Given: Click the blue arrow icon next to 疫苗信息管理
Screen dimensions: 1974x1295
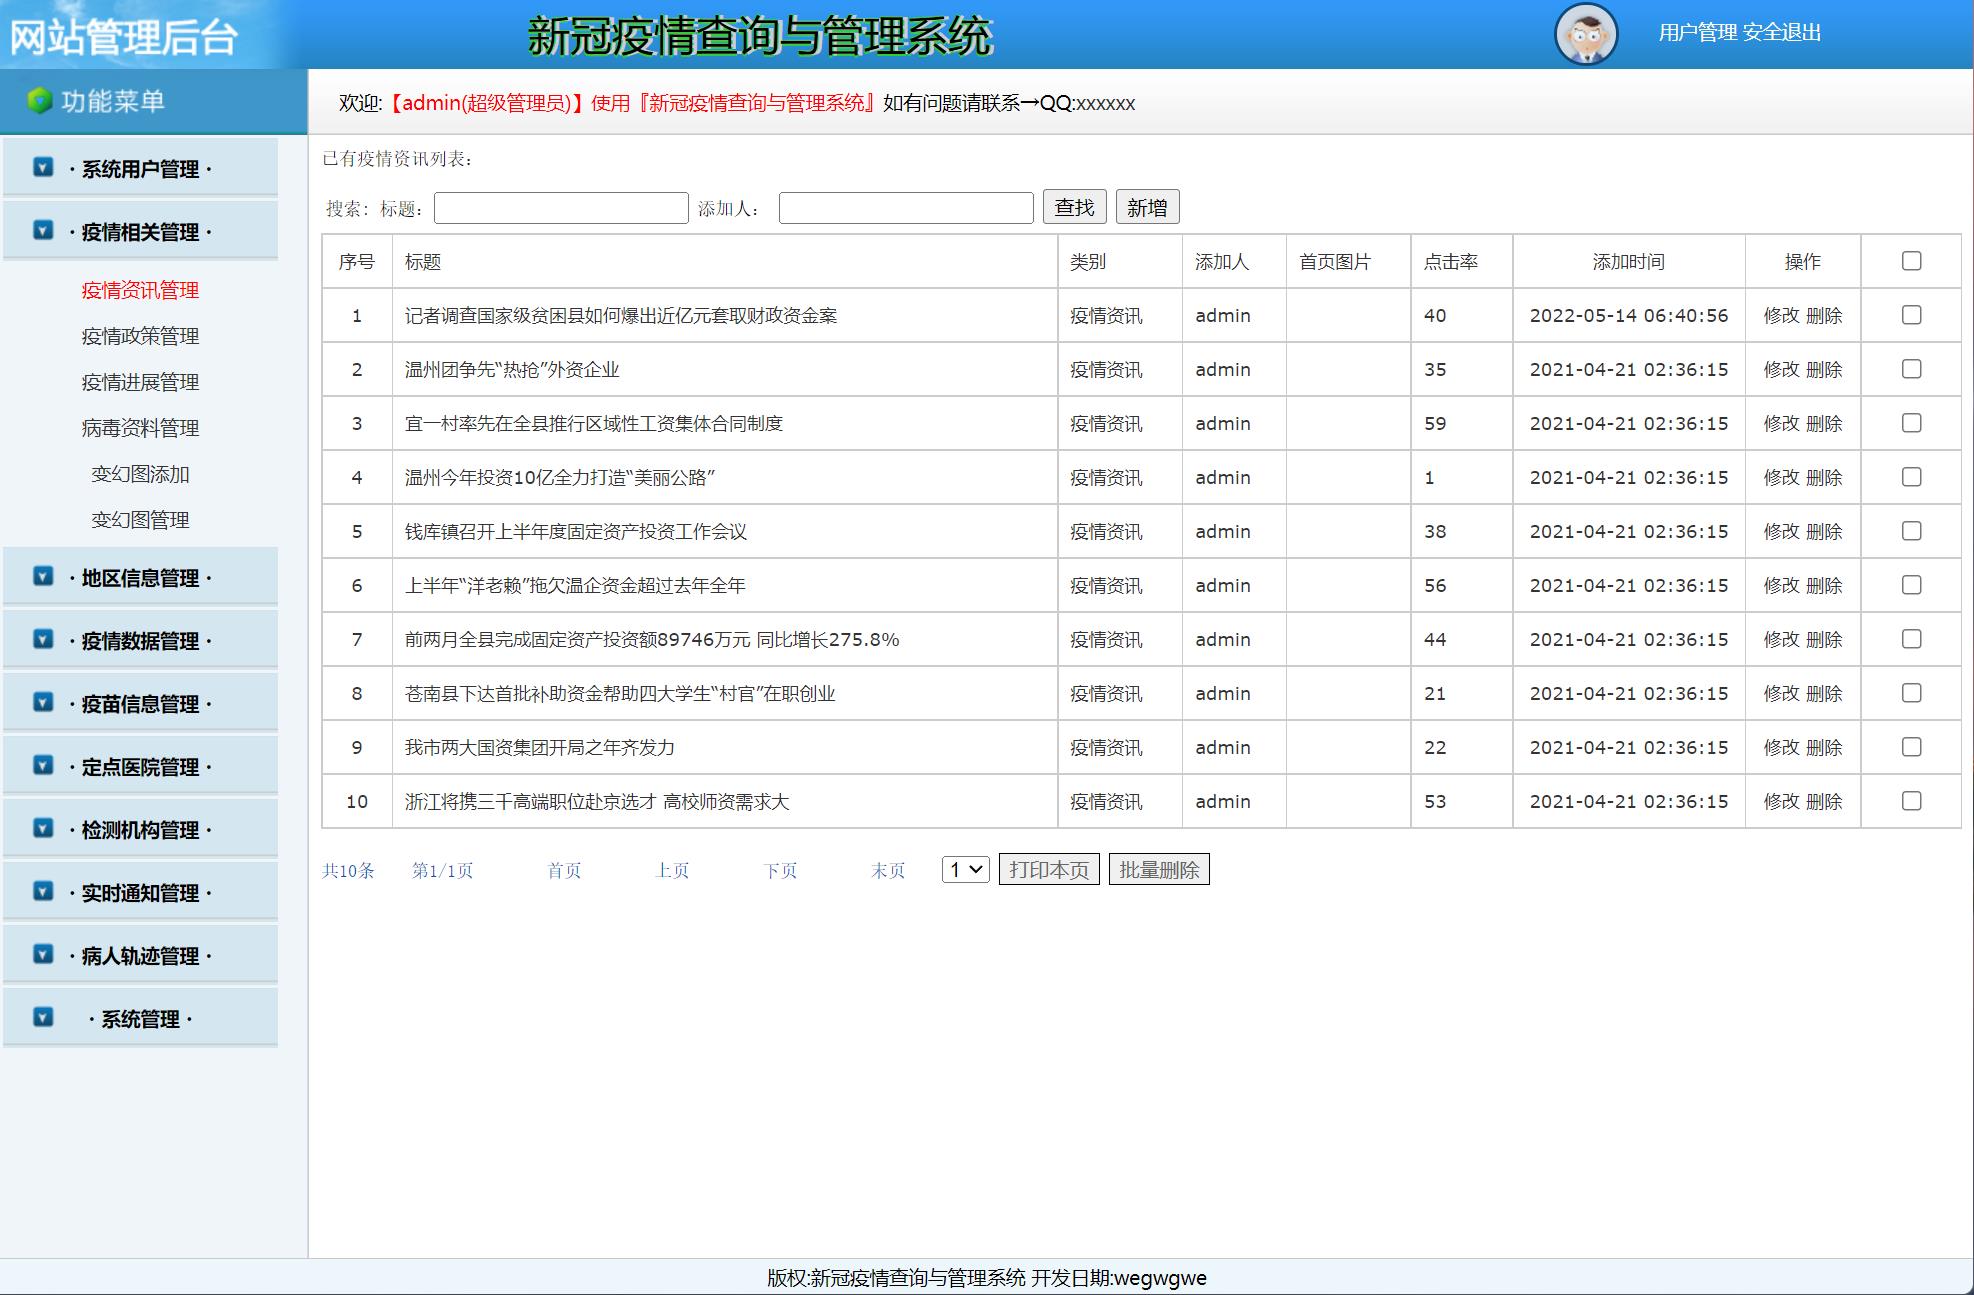Looking at the screenshot, I should 41,702.
